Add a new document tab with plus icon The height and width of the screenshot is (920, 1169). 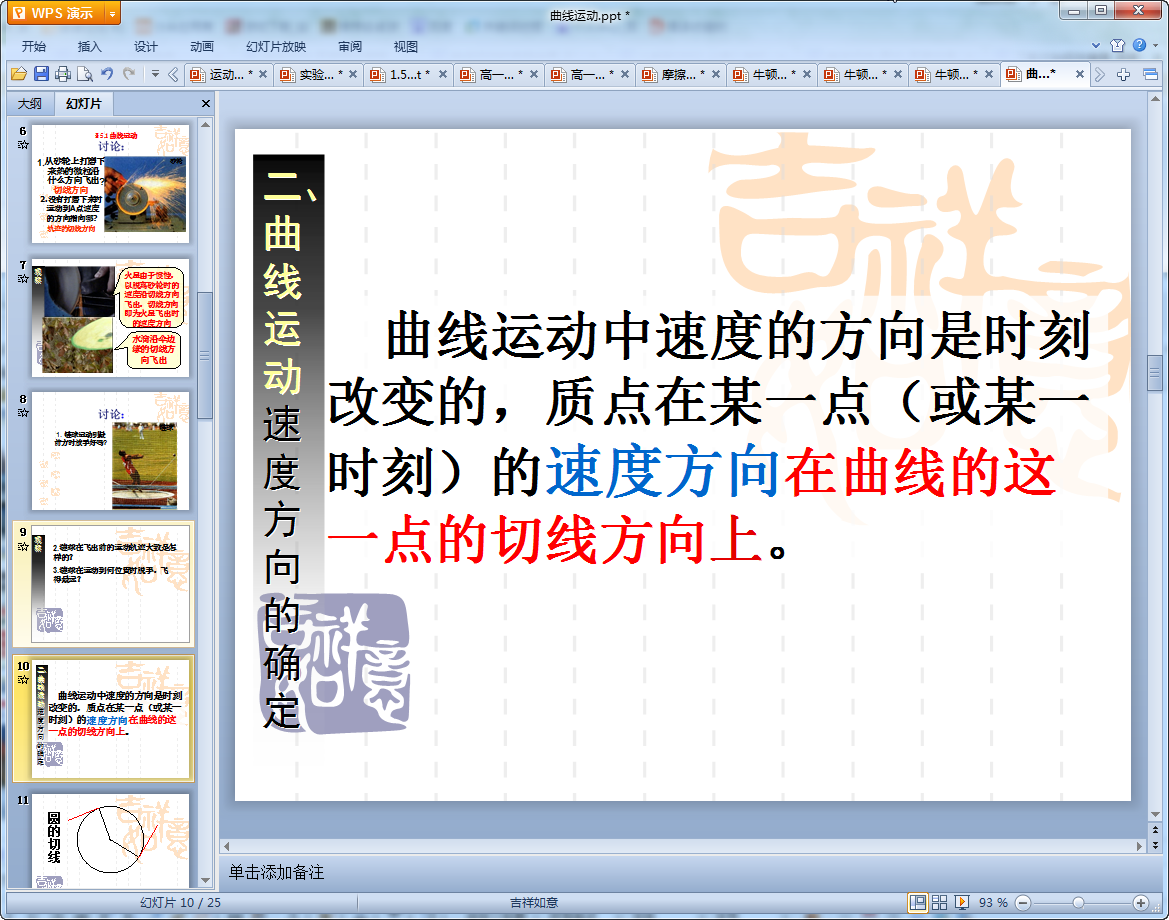click(1124, 75)
